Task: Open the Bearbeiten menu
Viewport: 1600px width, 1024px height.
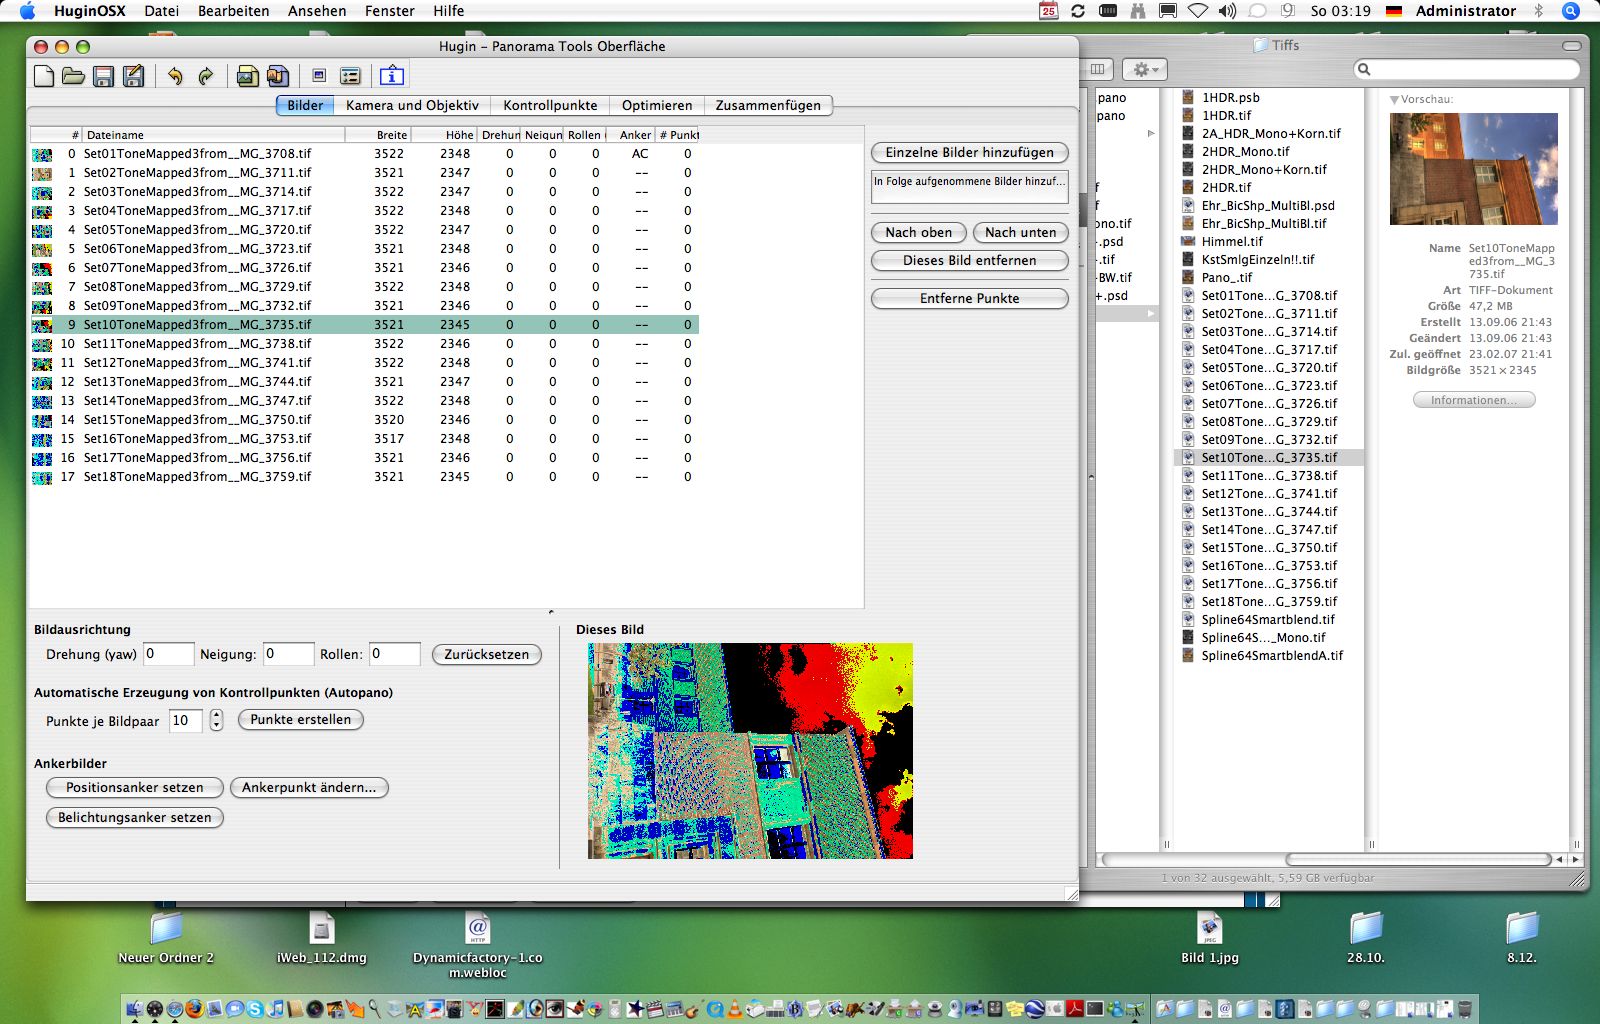Action: pos(233,11)
